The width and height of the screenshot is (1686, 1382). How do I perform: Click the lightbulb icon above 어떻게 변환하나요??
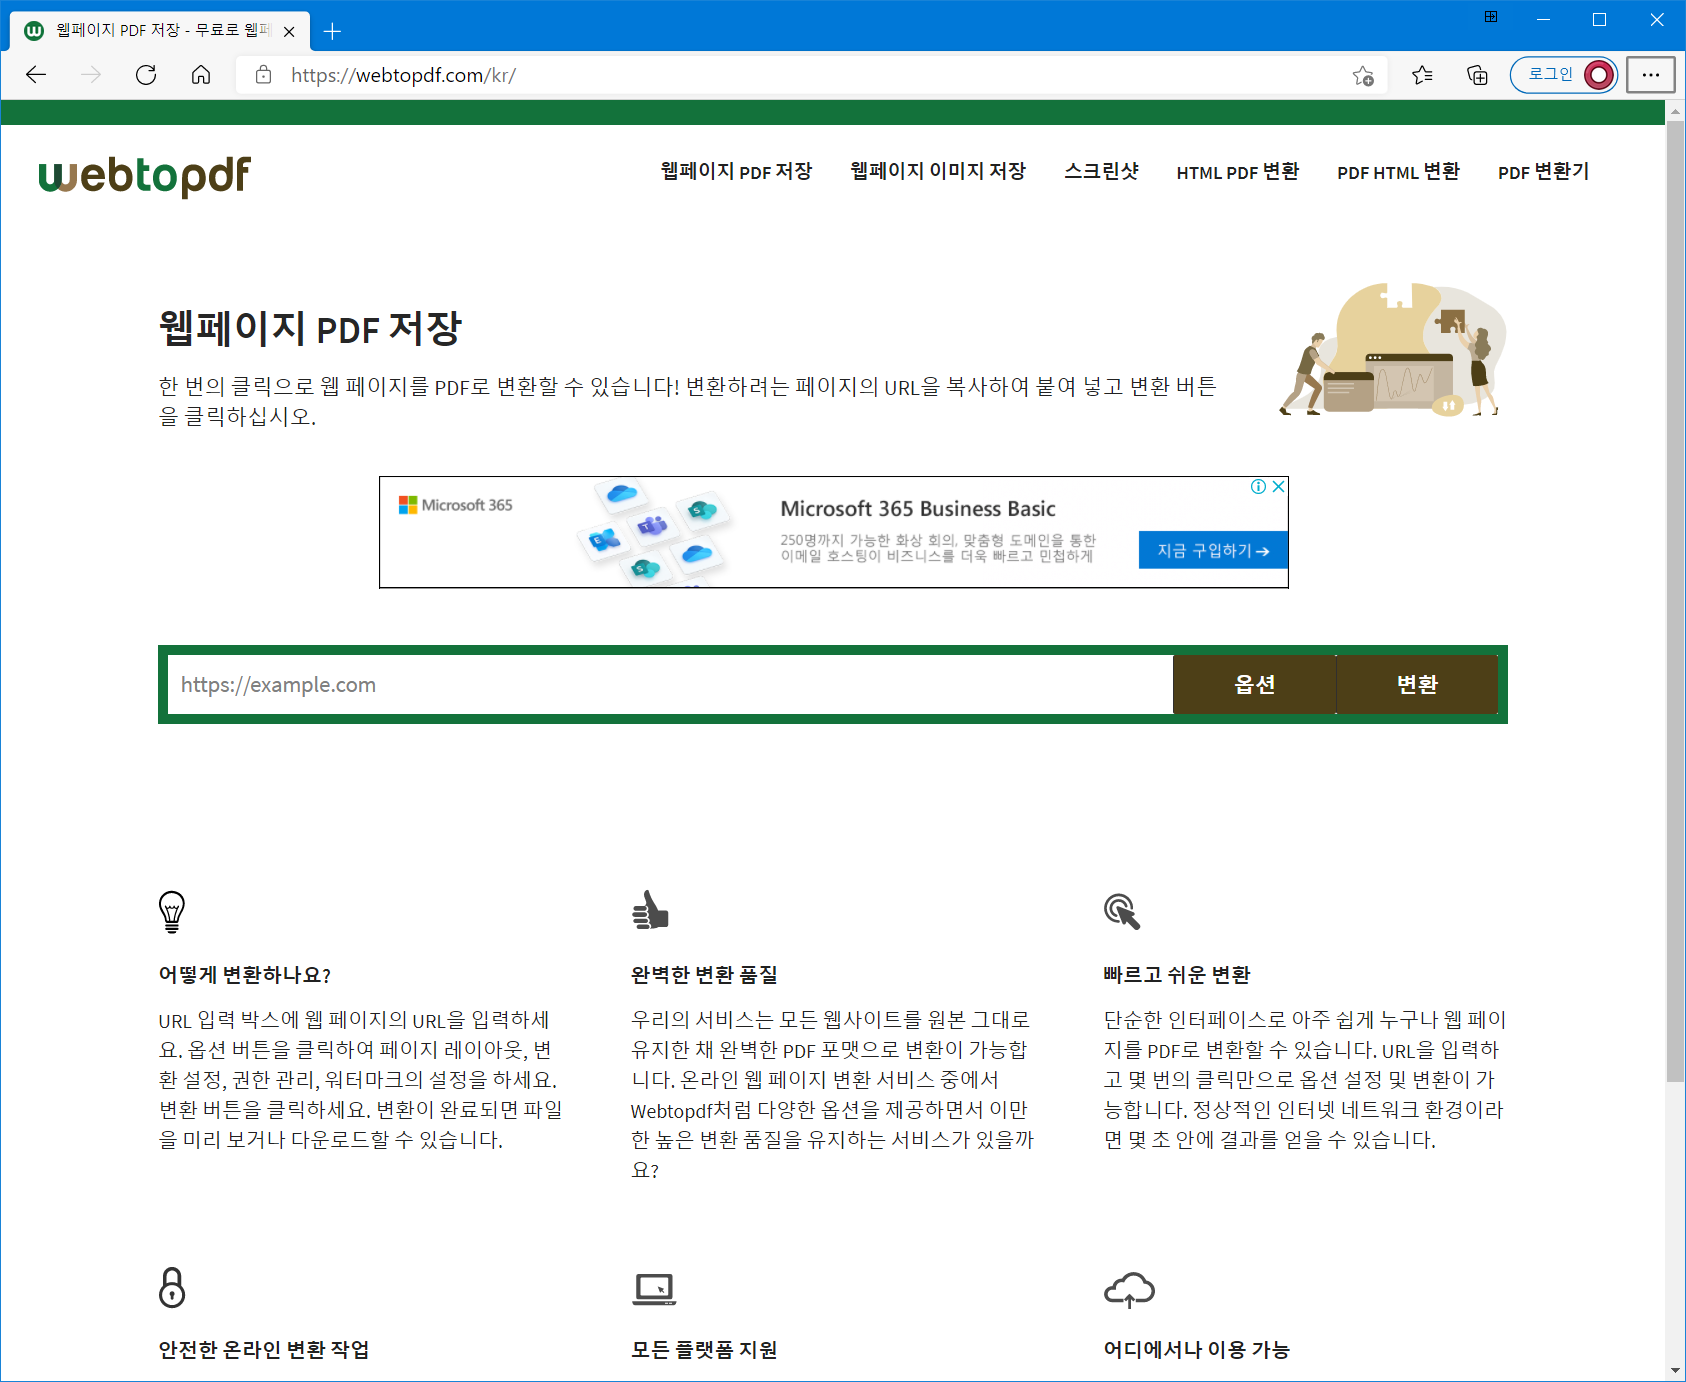172,912
